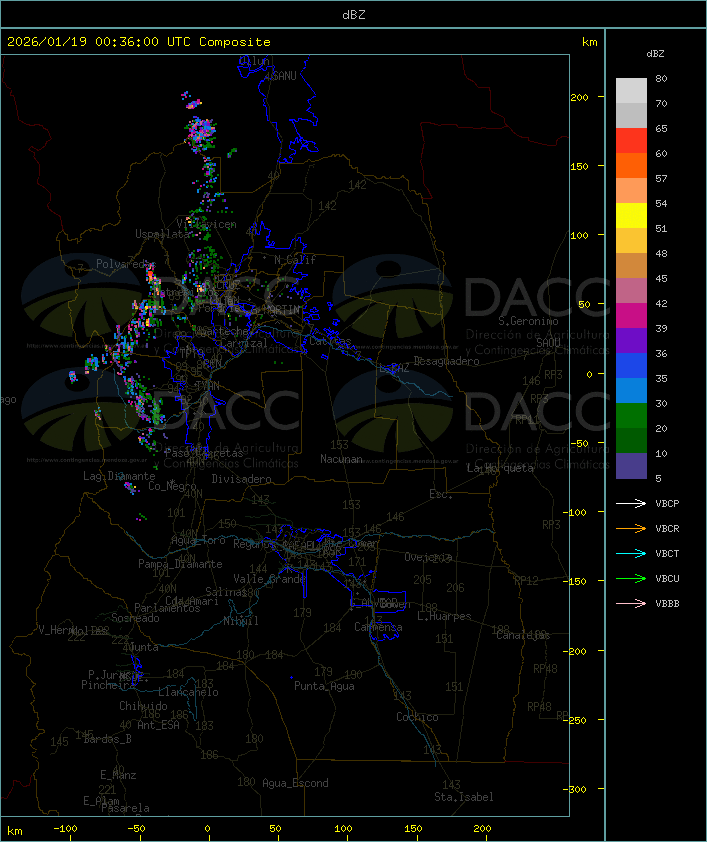Select the red 60-65 dBZ color swatch

[631, 141]
